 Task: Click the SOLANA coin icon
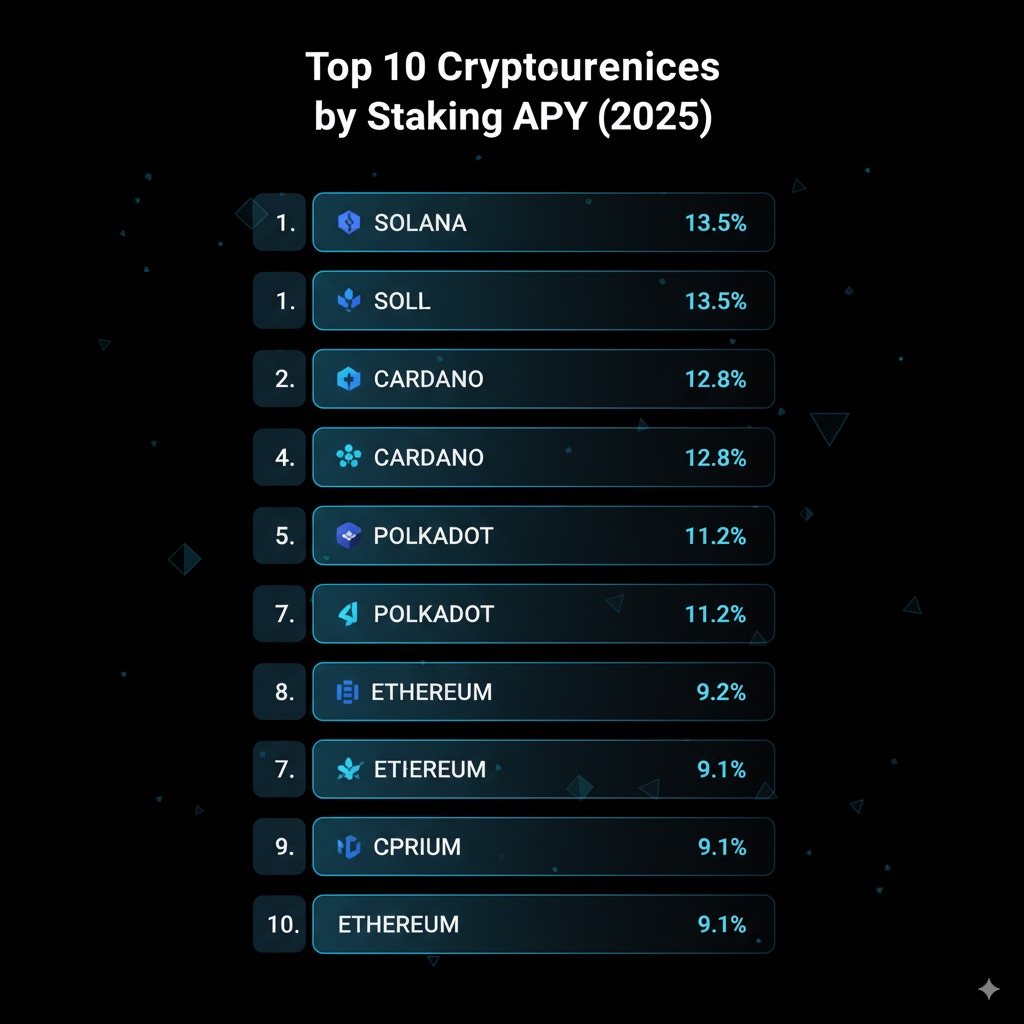pyautogui.click(x=348, y=223)
